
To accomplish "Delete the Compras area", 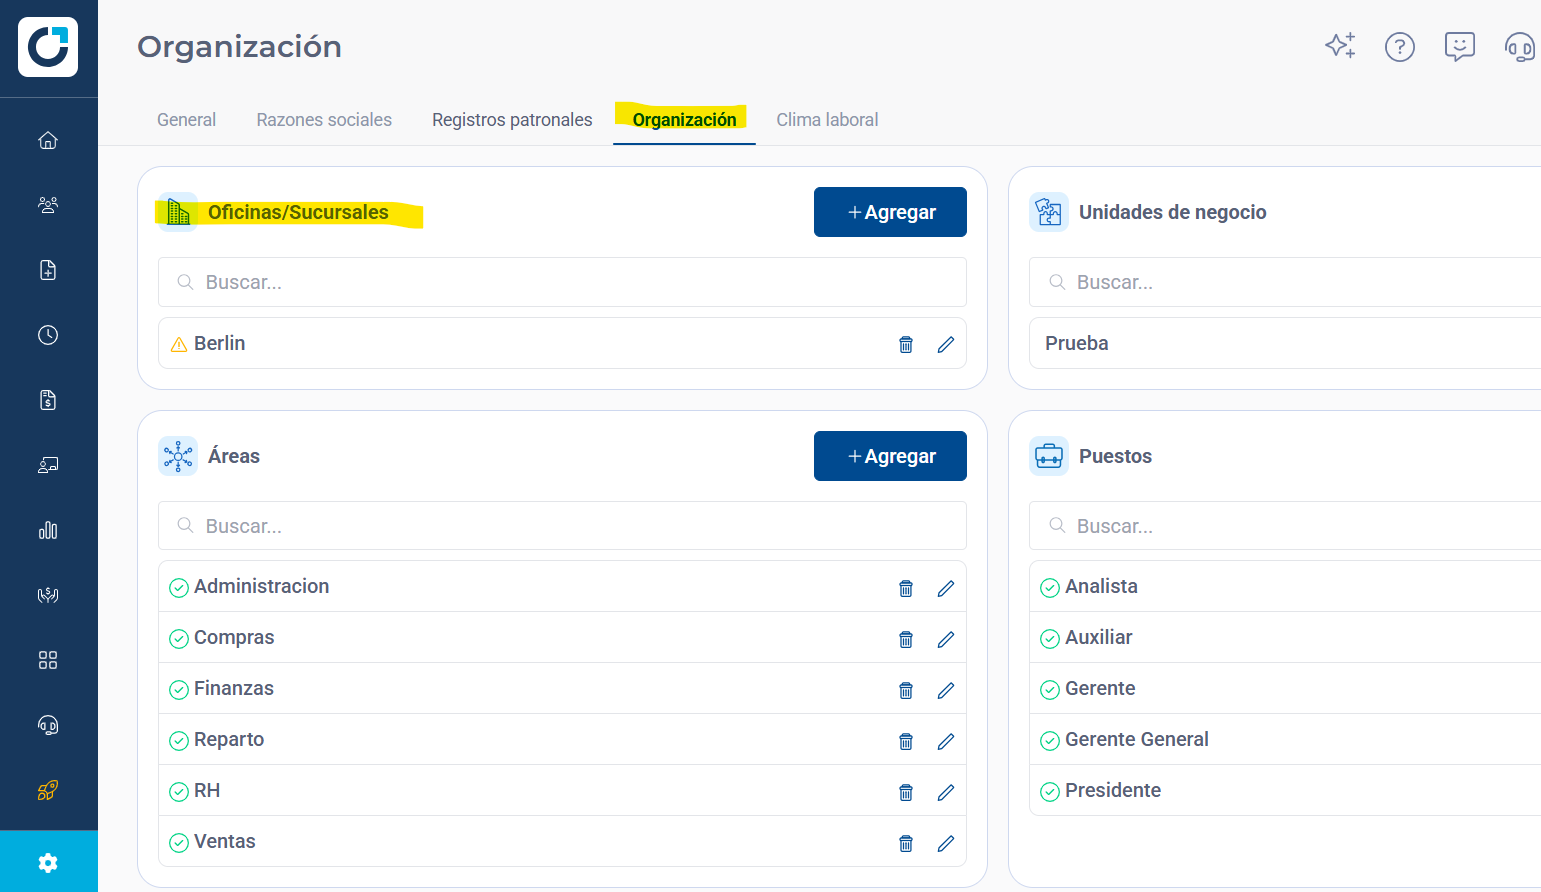I will click(x=906, y=639).
